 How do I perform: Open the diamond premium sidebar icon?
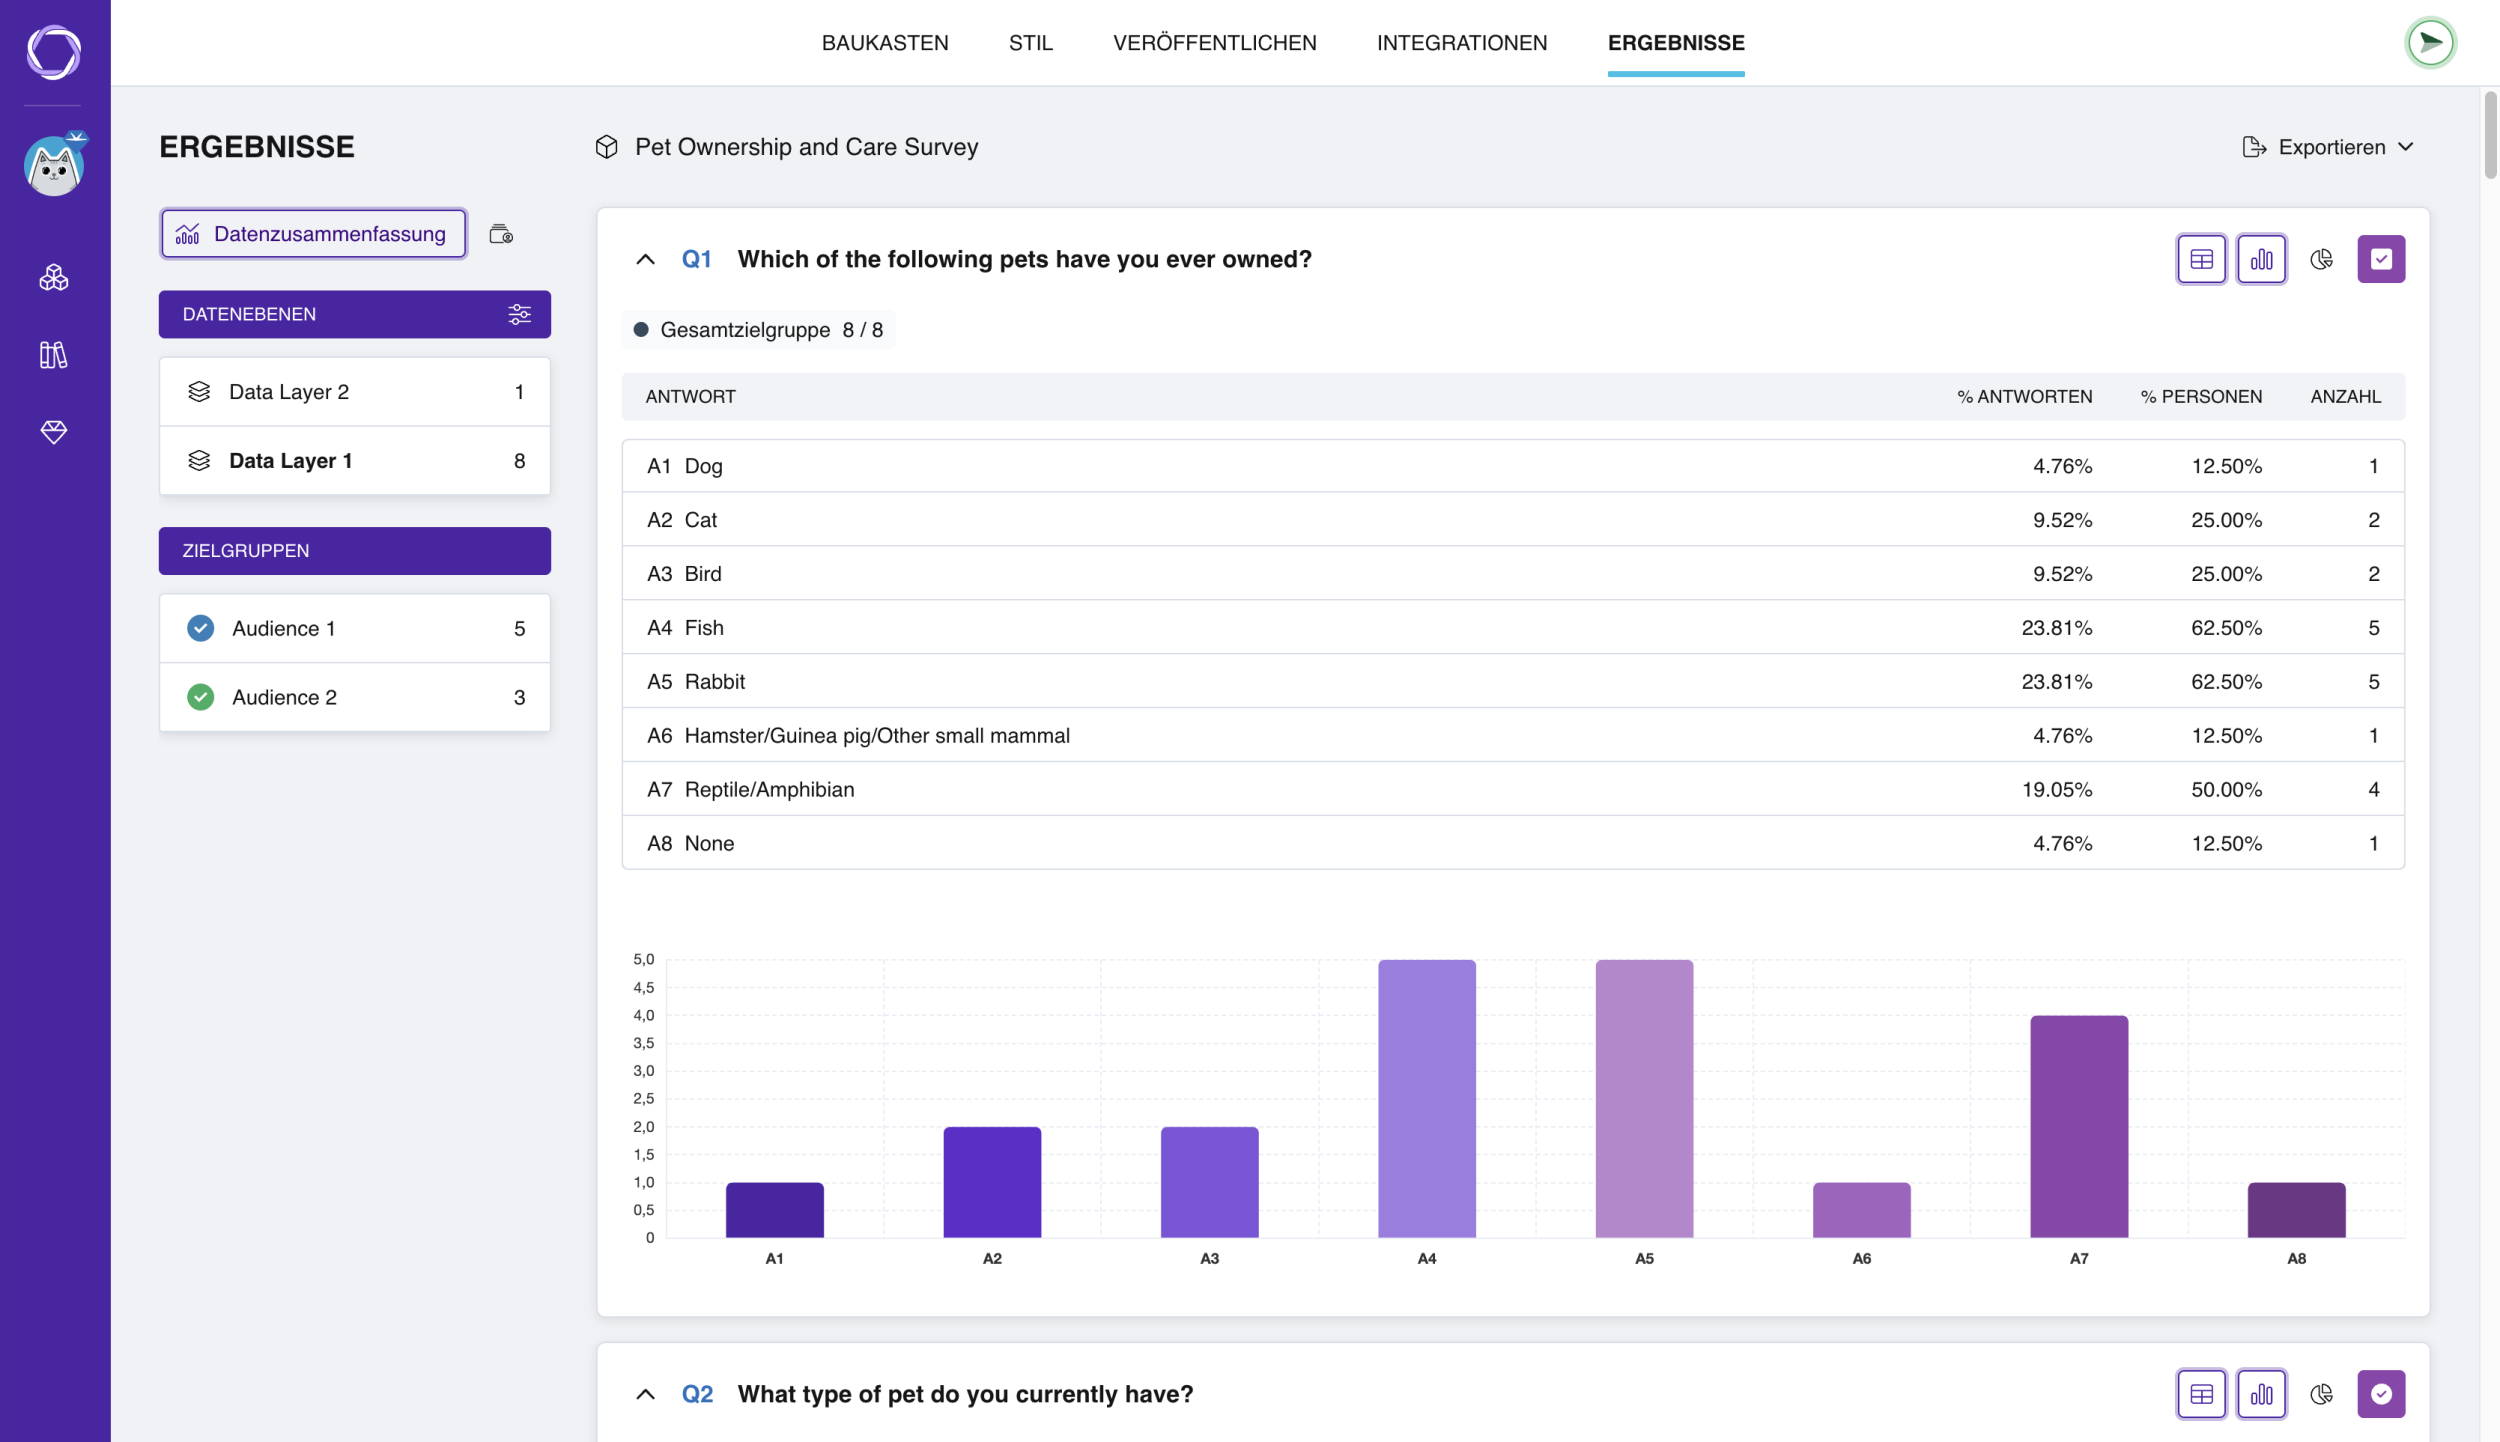pyautogui.click(x=54, y=431)
